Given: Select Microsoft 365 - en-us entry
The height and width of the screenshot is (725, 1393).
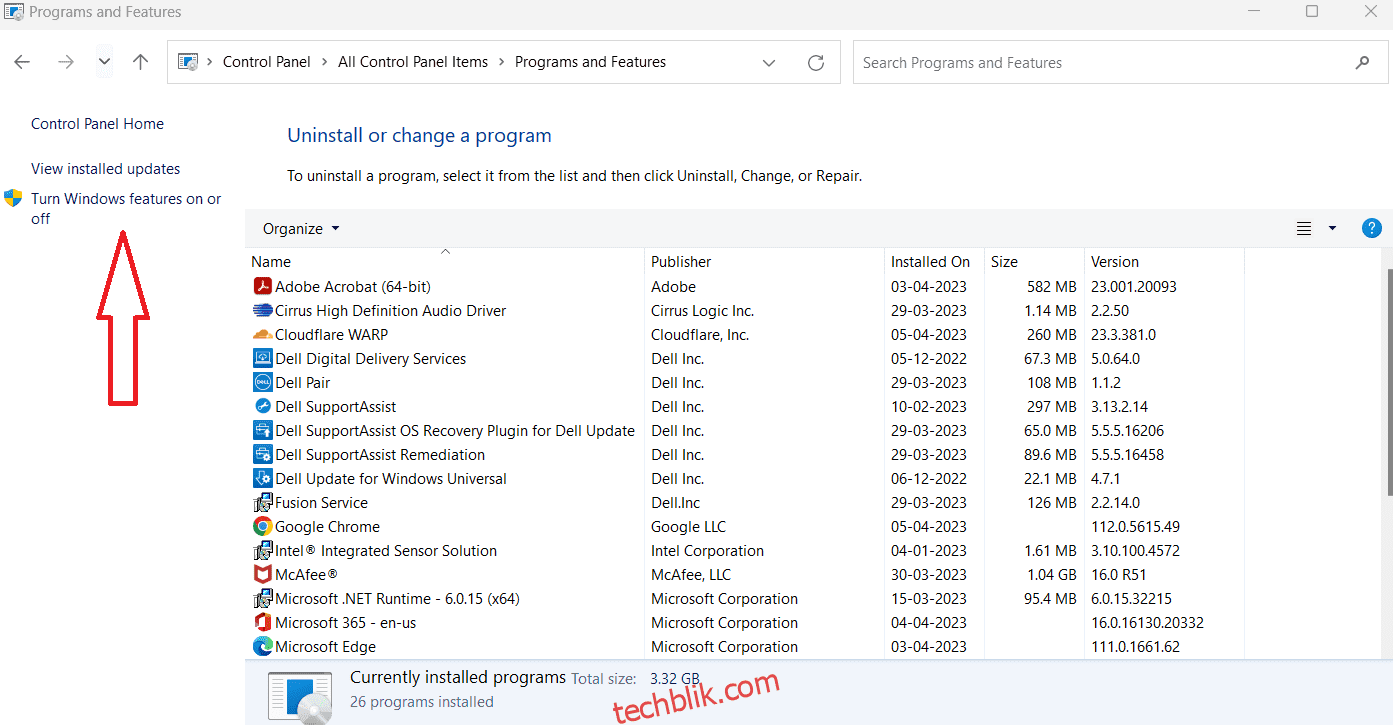Looking at the screenshot, I should click(345, 623).
